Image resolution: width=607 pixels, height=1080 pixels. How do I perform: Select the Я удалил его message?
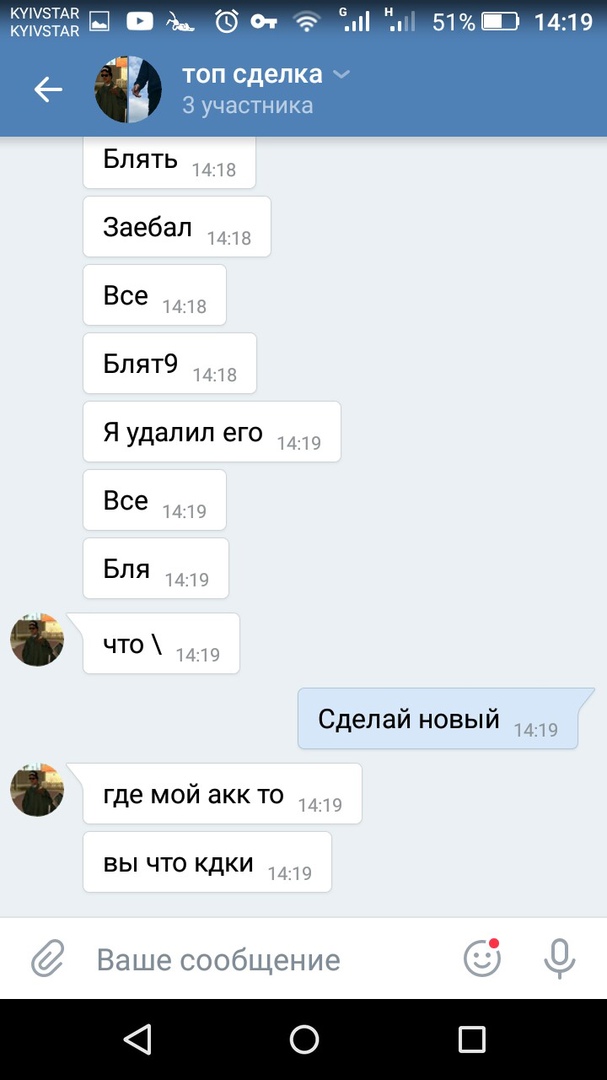tap(212, 432)
